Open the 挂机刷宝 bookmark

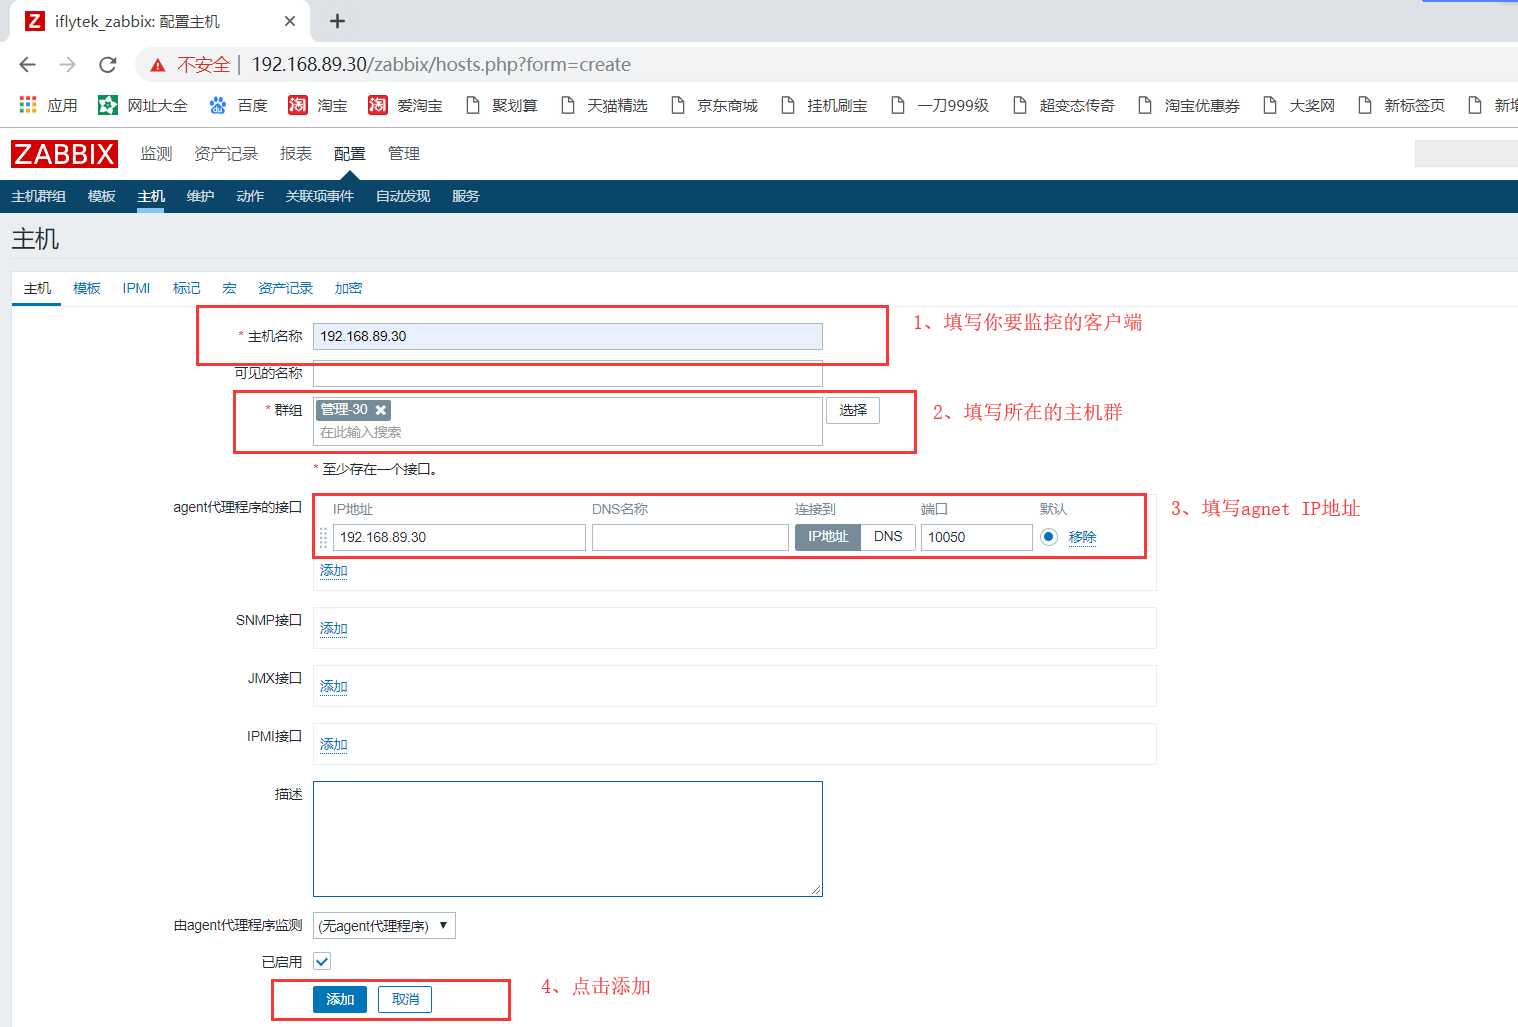coord(824,105)
